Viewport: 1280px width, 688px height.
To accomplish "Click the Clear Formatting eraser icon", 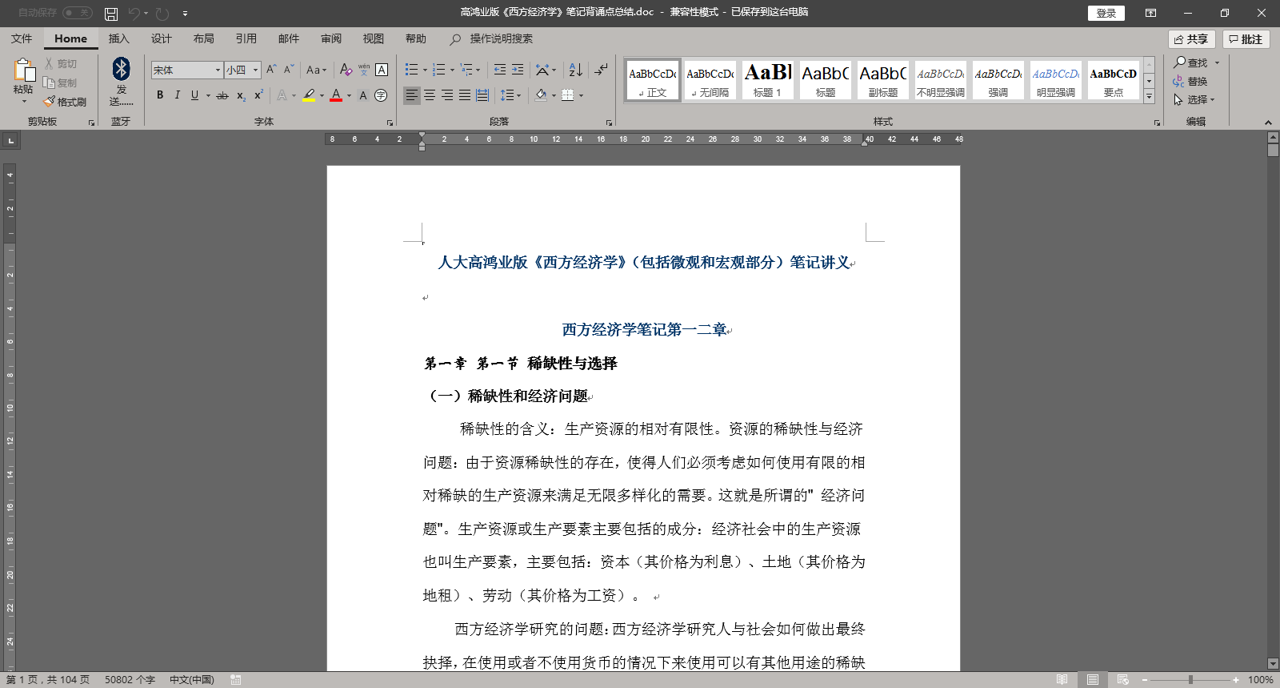I will pos(346,70).
